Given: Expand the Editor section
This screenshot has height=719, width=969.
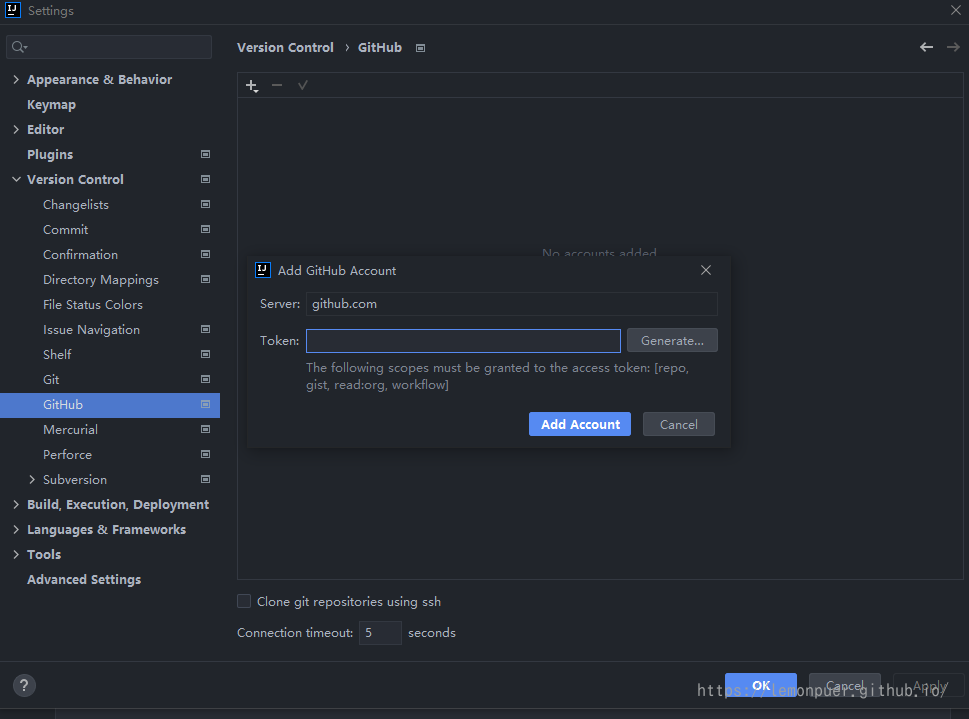Looking at the screenshot, I should (x=16, y=129).
